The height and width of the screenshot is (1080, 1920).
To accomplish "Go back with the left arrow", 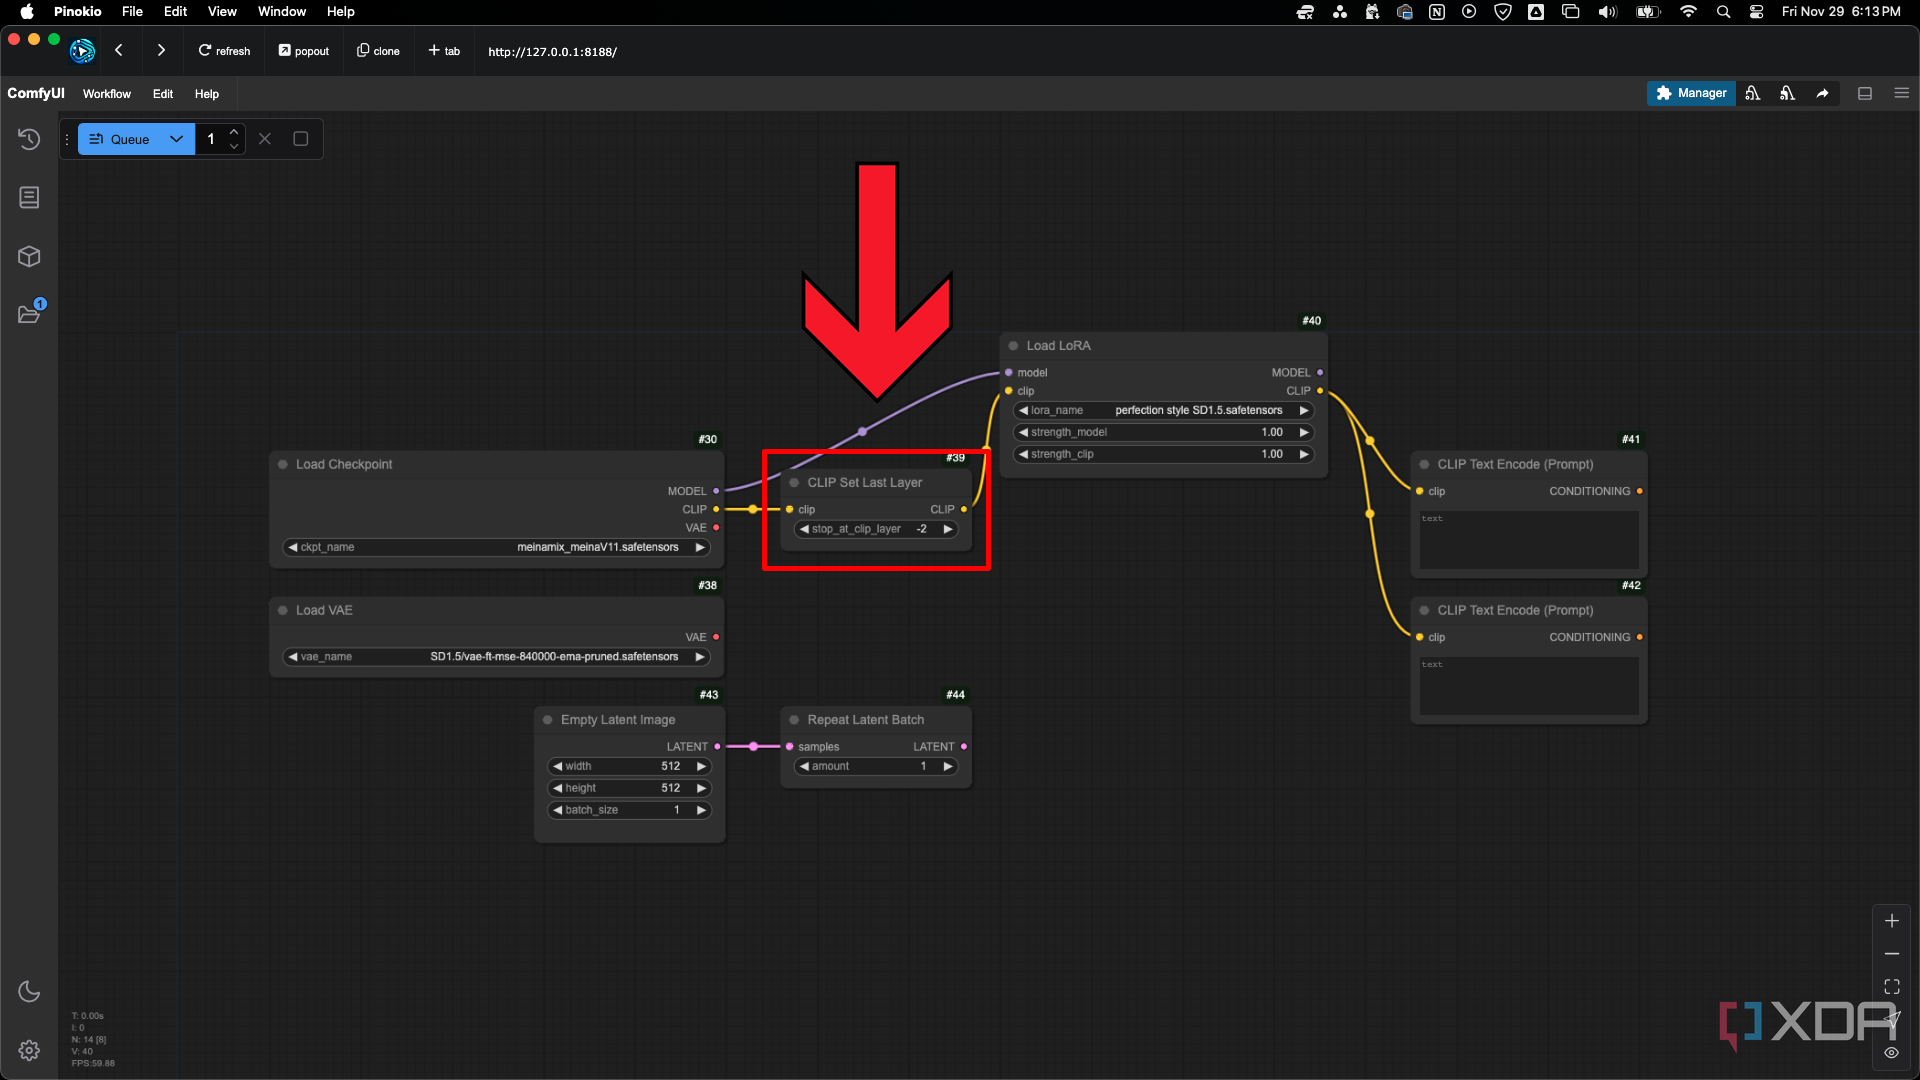I will pos(119,50).
